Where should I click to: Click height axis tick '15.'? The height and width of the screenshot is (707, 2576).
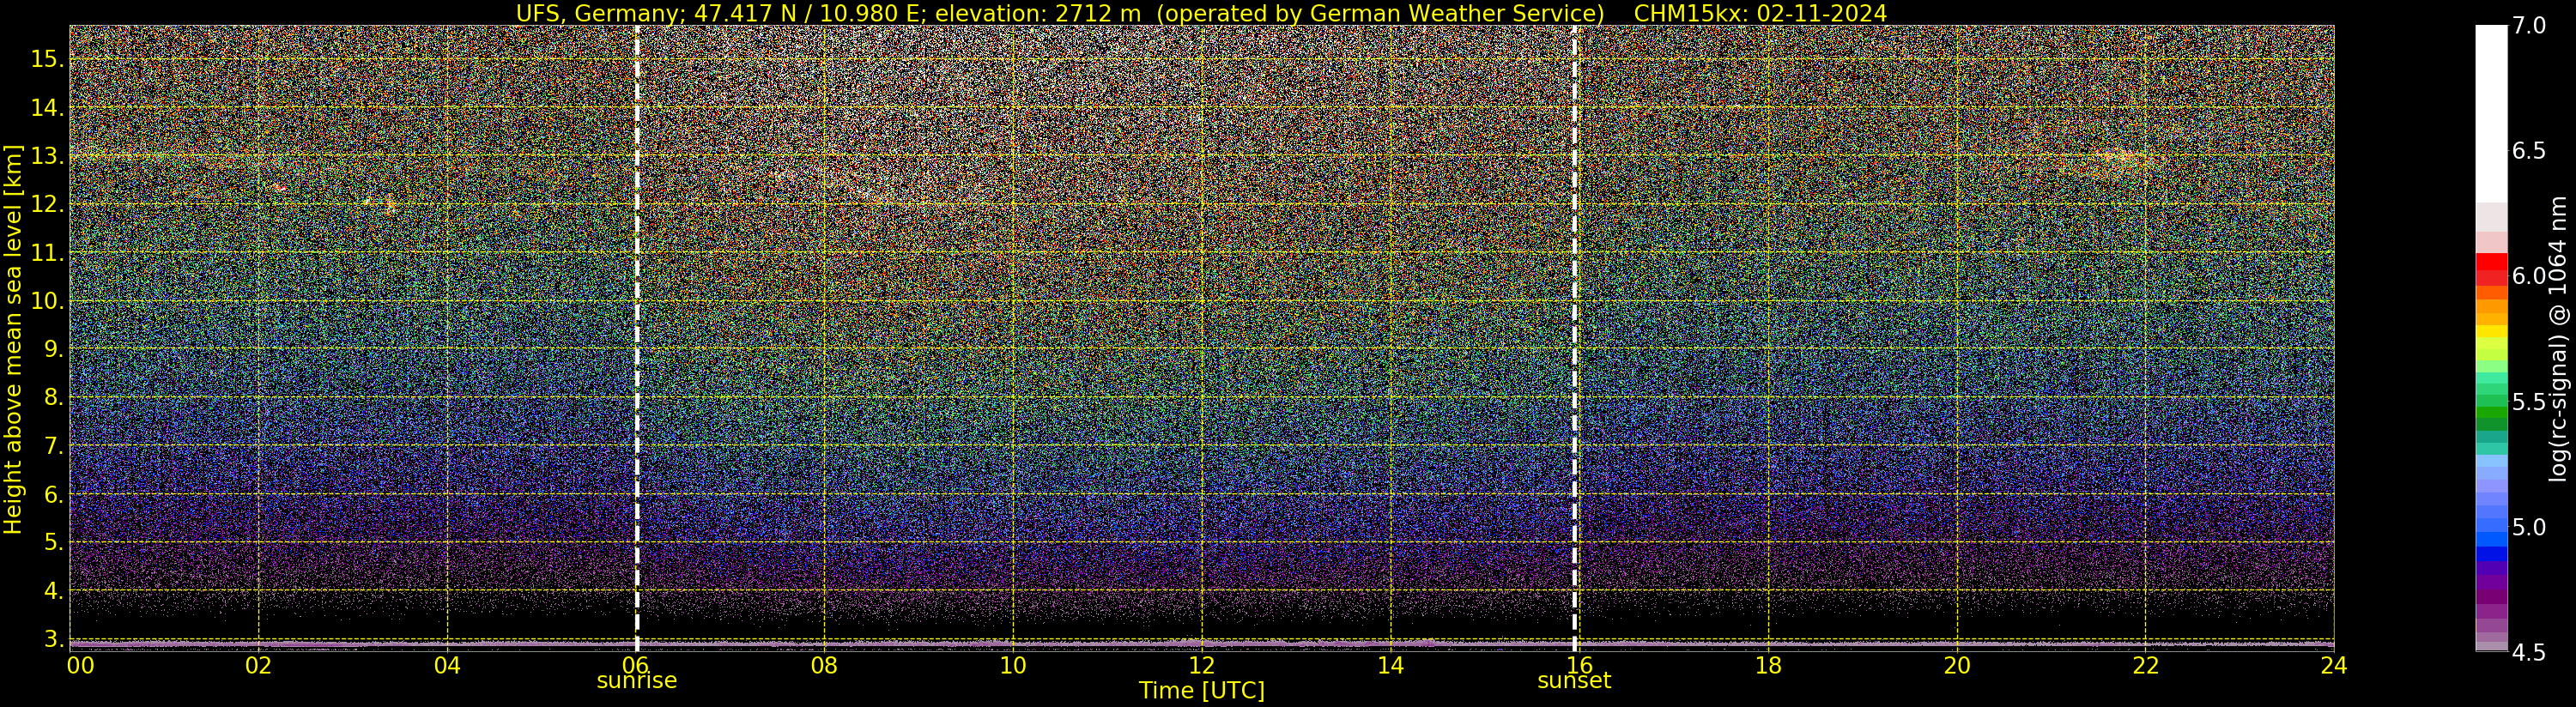pos(47,59)
